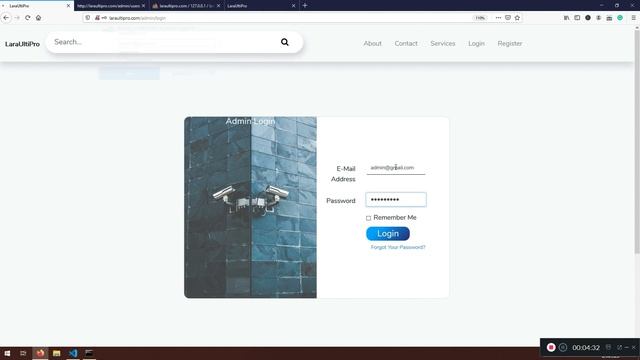Close the first LaraUltiPro tab
640x360 pixels.
[x=68, y=6]
